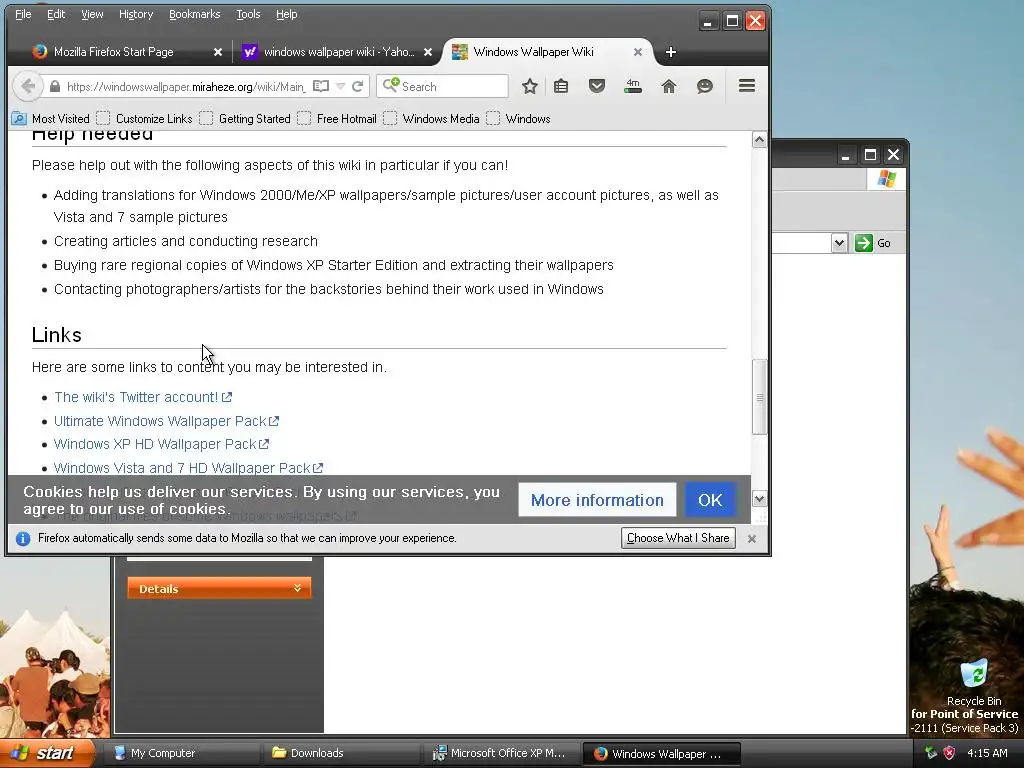The height and width of the screenshot is (768, 1024).
Task: Open Ultimate Windows Wallpaper Pack link
Action: [166, 421]
